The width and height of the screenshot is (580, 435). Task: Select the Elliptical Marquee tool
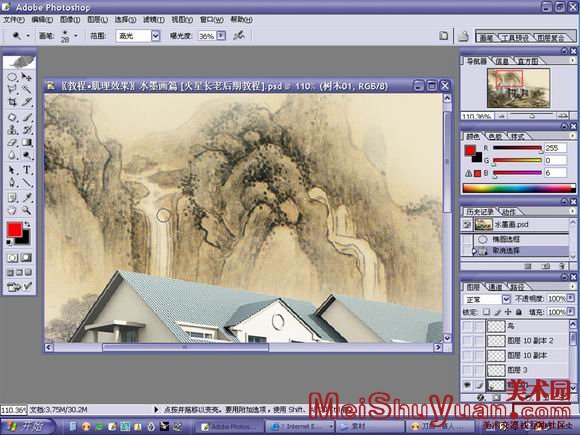(12, 77)
